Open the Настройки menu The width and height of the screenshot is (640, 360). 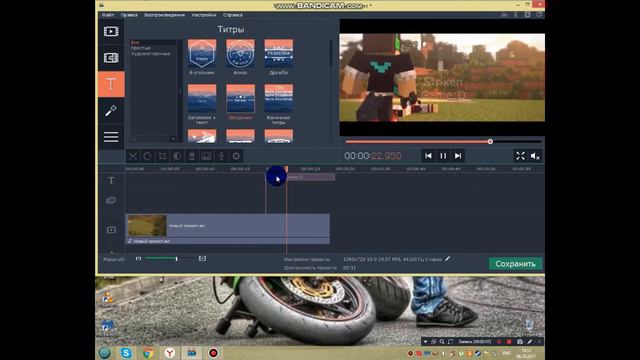tap(204, 15)
